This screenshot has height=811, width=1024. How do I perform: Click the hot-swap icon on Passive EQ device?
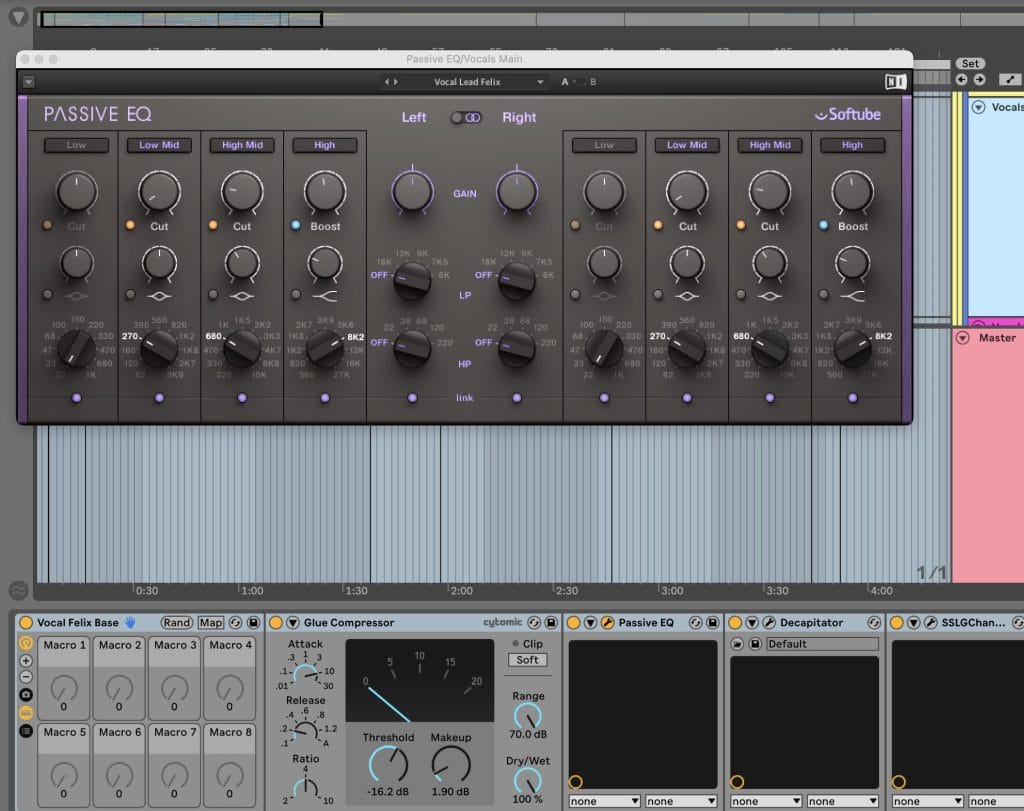[x=694, y=623]
